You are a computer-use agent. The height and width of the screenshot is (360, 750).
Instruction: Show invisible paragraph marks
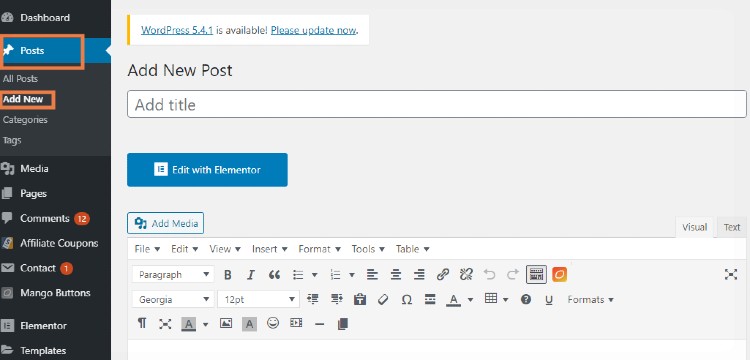(x=142, y=324)
